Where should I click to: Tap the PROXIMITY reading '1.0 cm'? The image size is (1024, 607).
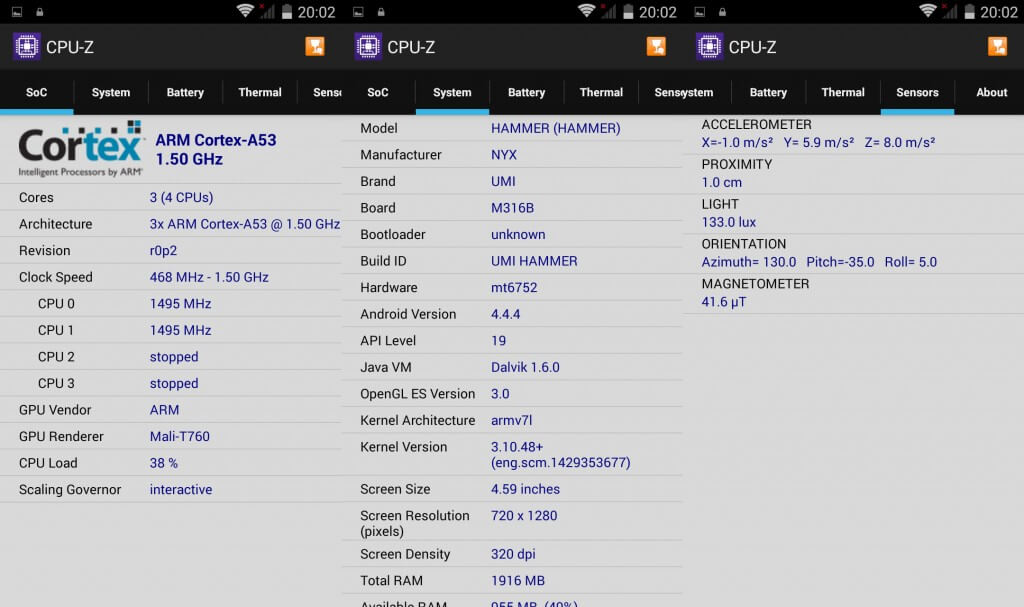click(722, 182)
